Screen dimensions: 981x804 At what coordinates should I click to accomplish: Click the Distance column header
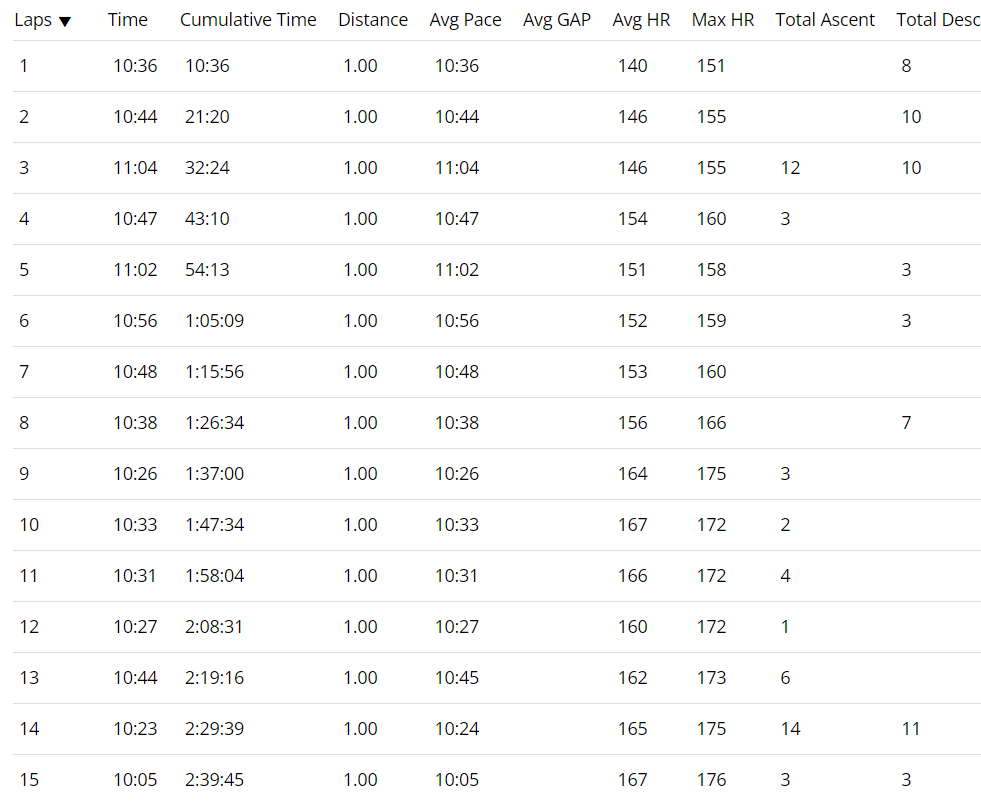coord(373,20)
